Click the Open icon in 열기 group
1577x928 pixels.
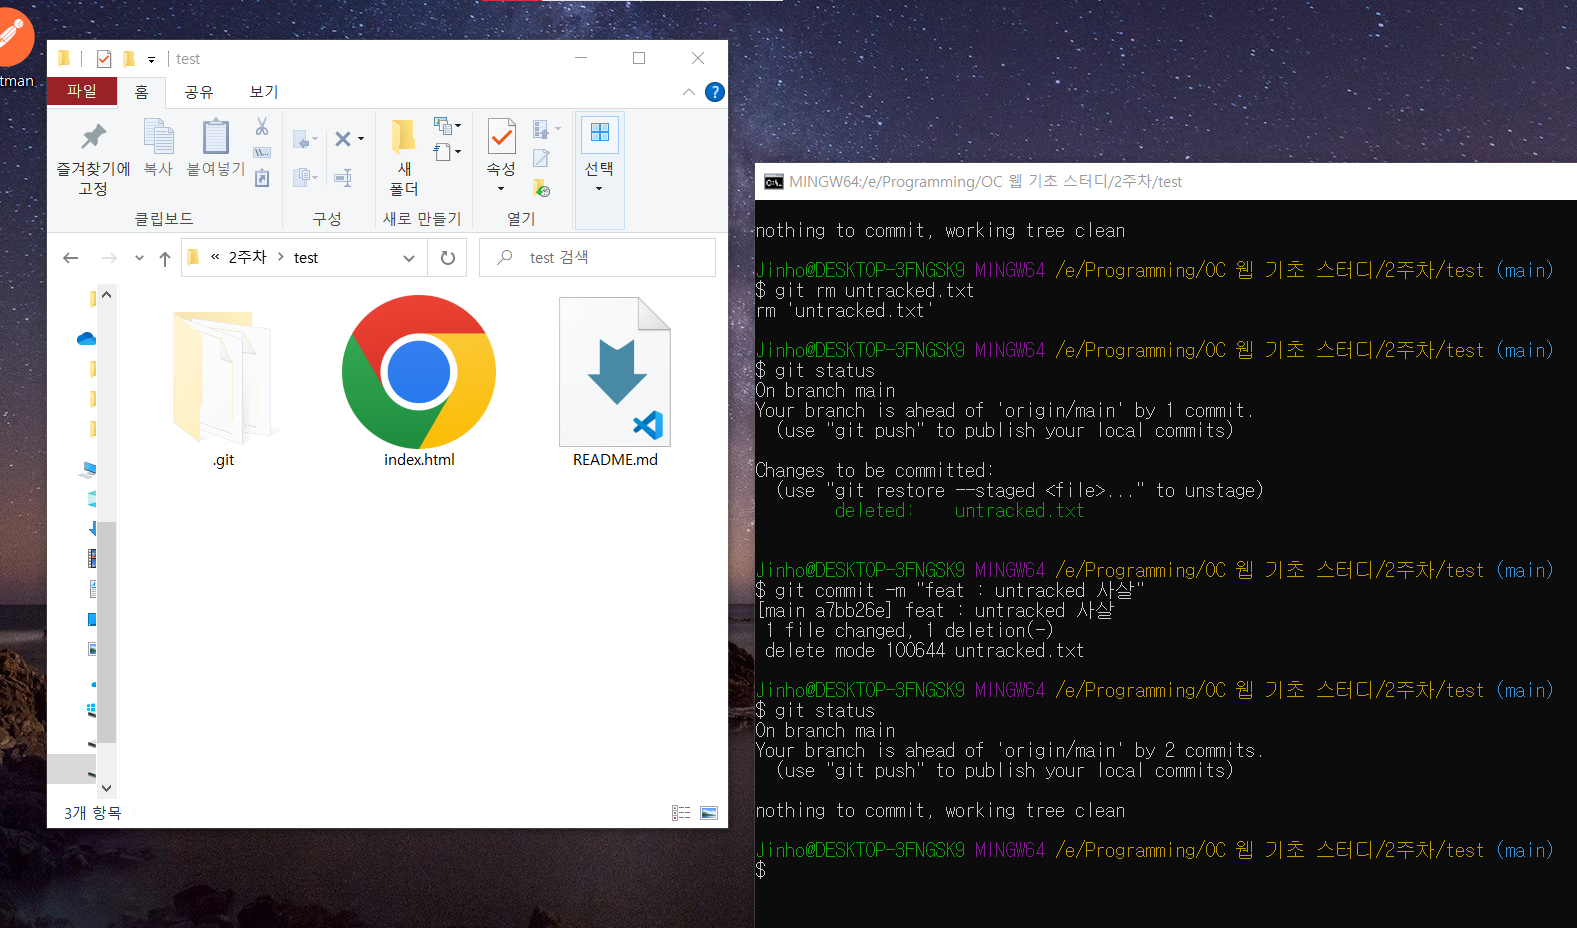(x=541, y=129)
